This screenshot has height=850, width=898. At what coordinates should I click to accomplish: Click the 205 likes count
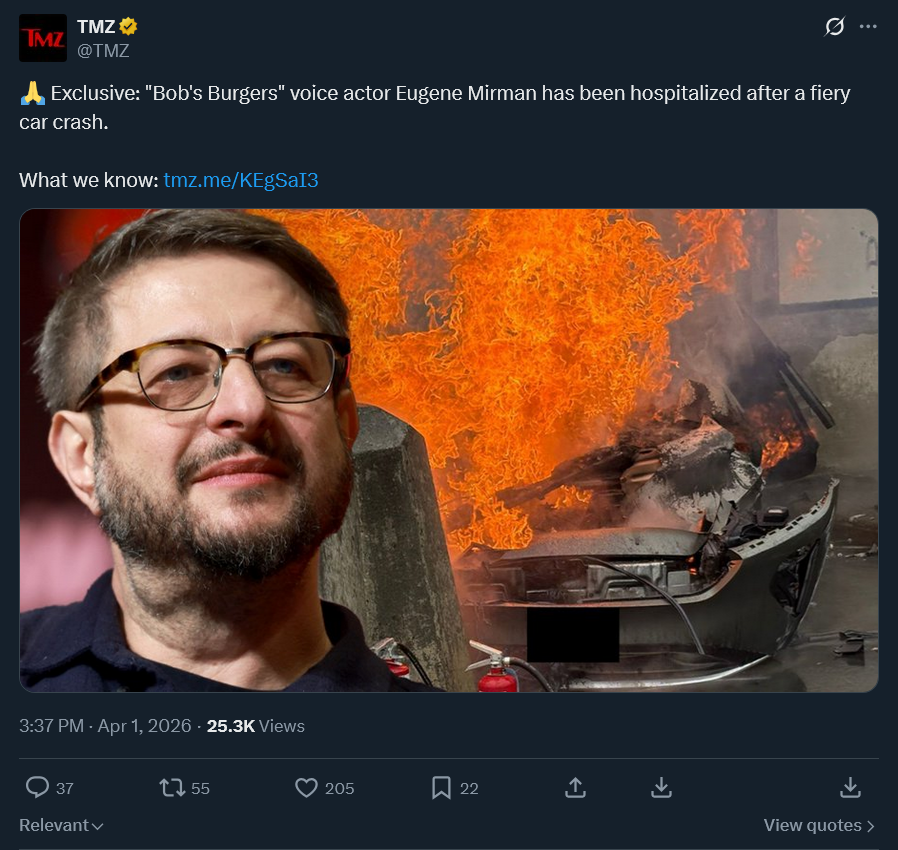340,789
